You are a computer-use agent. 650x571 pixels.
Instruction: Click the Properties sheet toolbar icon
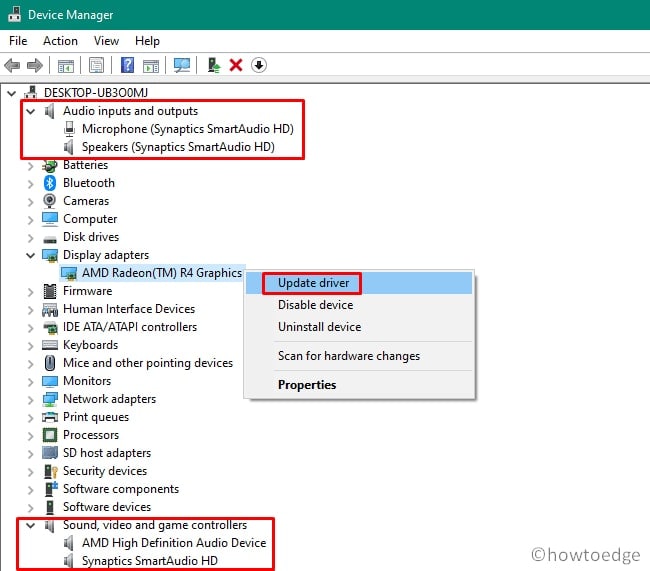[x=97, y=65]
